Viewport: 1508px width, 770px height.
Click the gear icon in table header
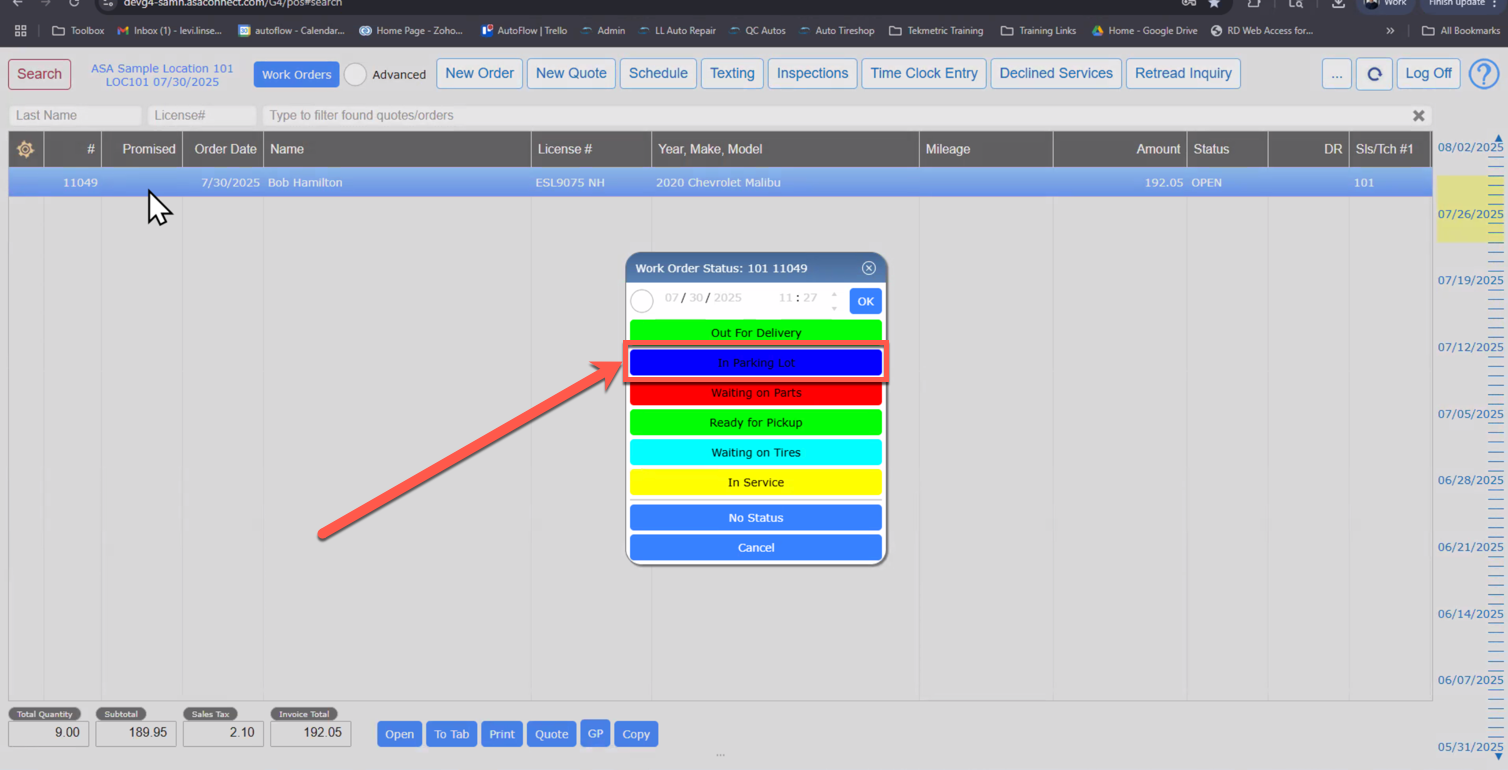click(x=25, y=149)
